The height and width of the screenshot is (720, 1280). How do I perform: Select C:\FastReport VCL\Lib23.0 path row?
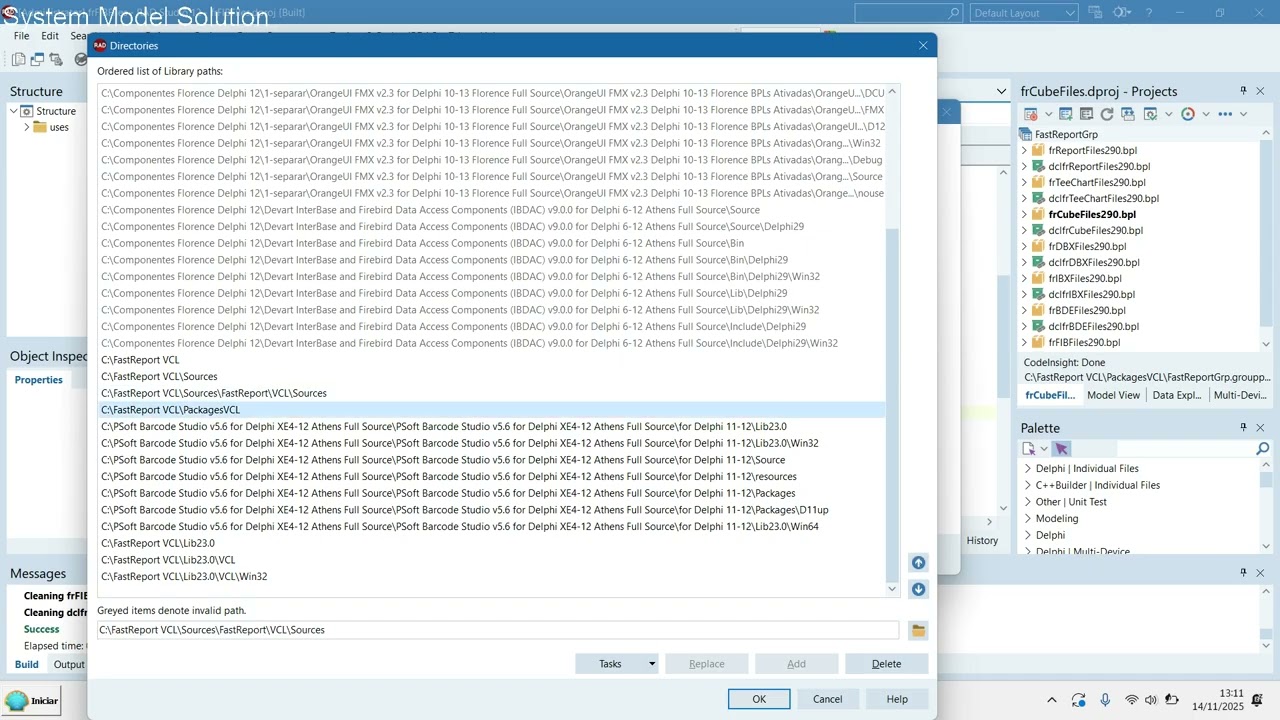click(492, 543)
